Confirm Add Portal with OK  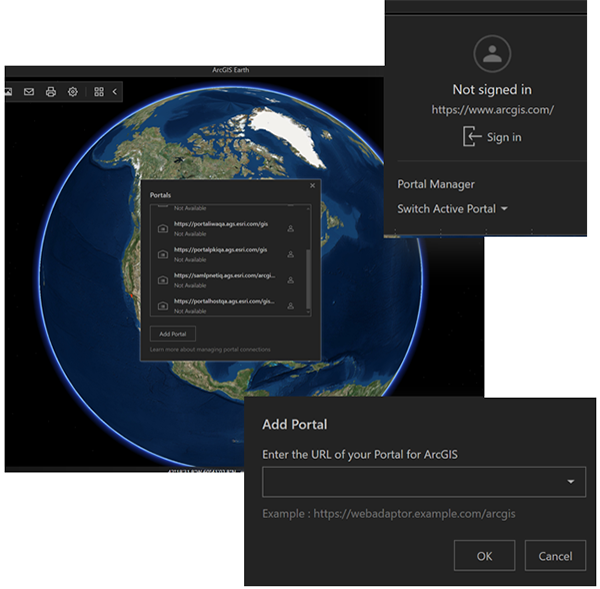tap(484, 556)
